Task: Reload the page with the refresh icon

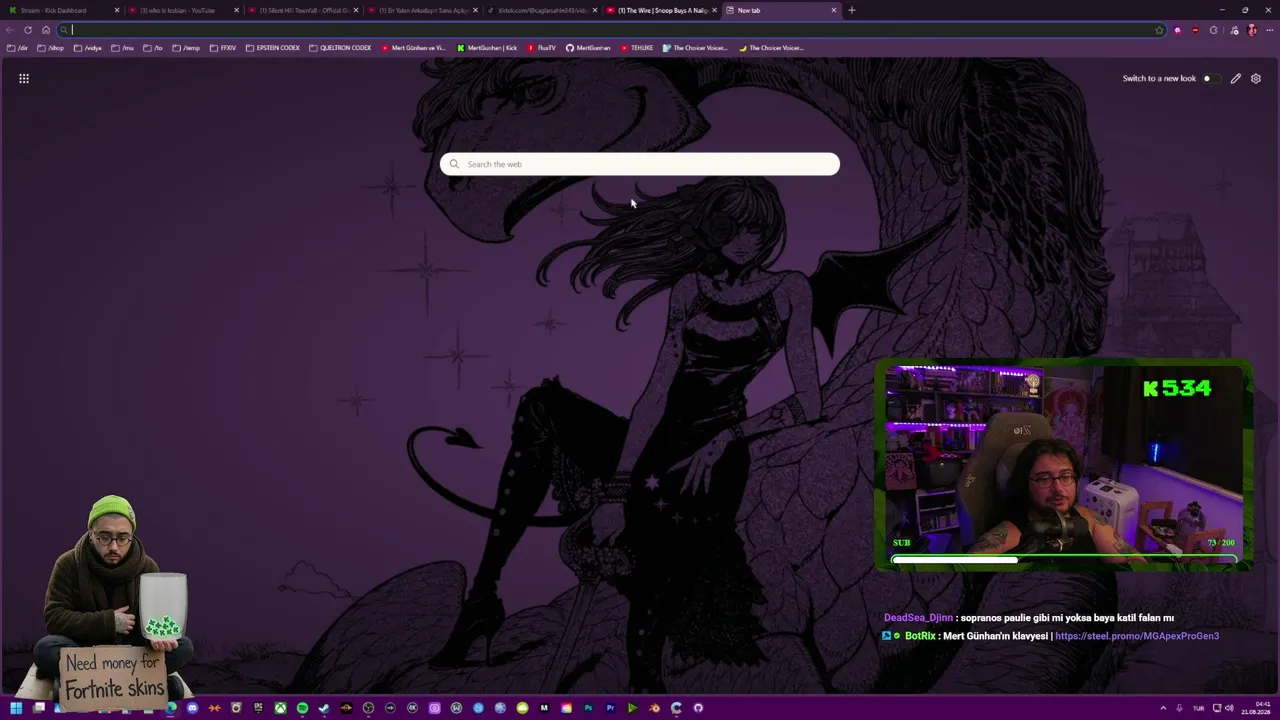Action: (28, 30)
